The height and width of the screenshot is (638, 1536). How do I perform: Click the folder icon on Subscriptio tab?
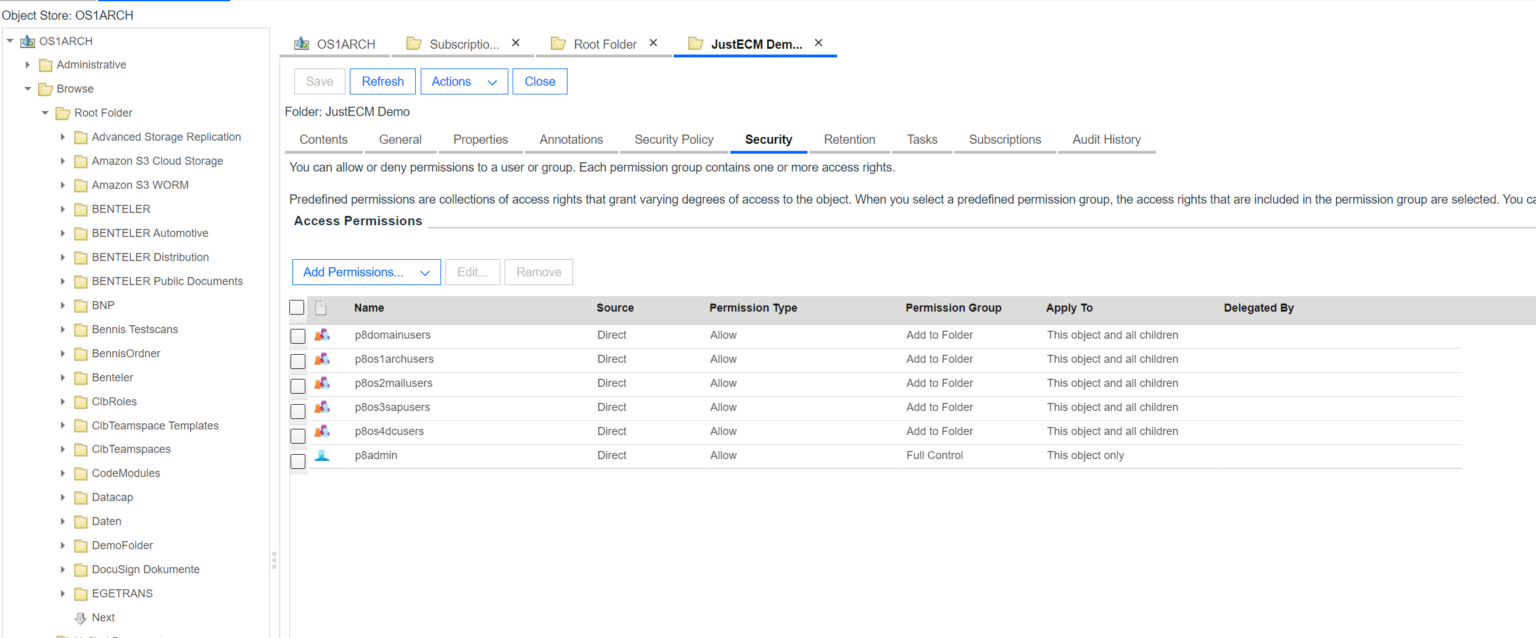coord(413,43)
